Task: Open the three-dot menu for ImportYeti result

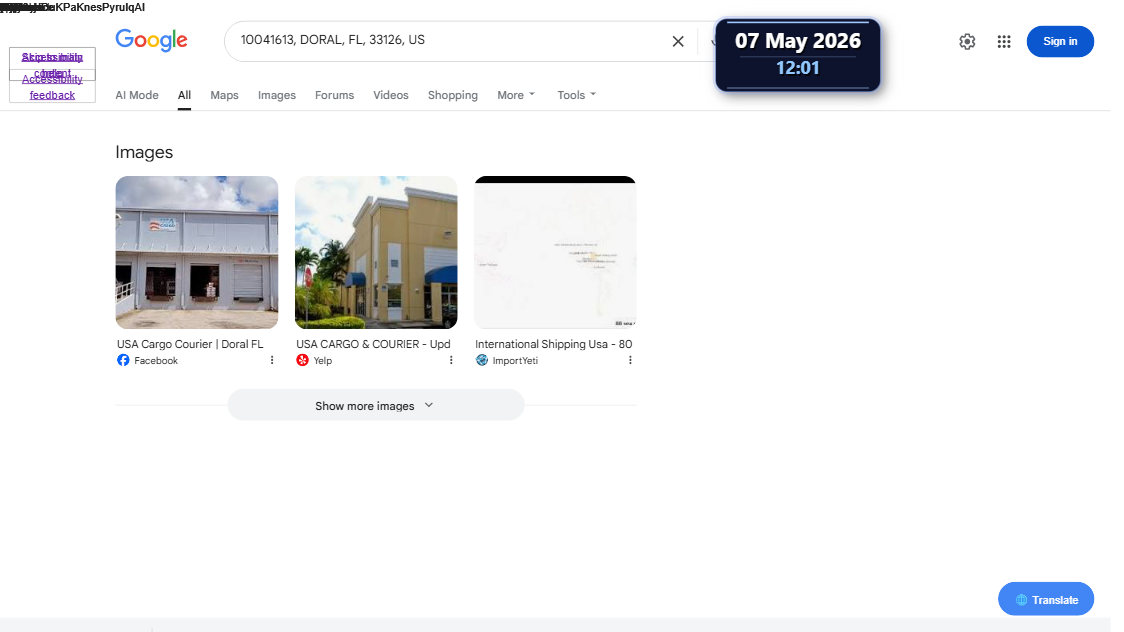Action: (630, 360)
